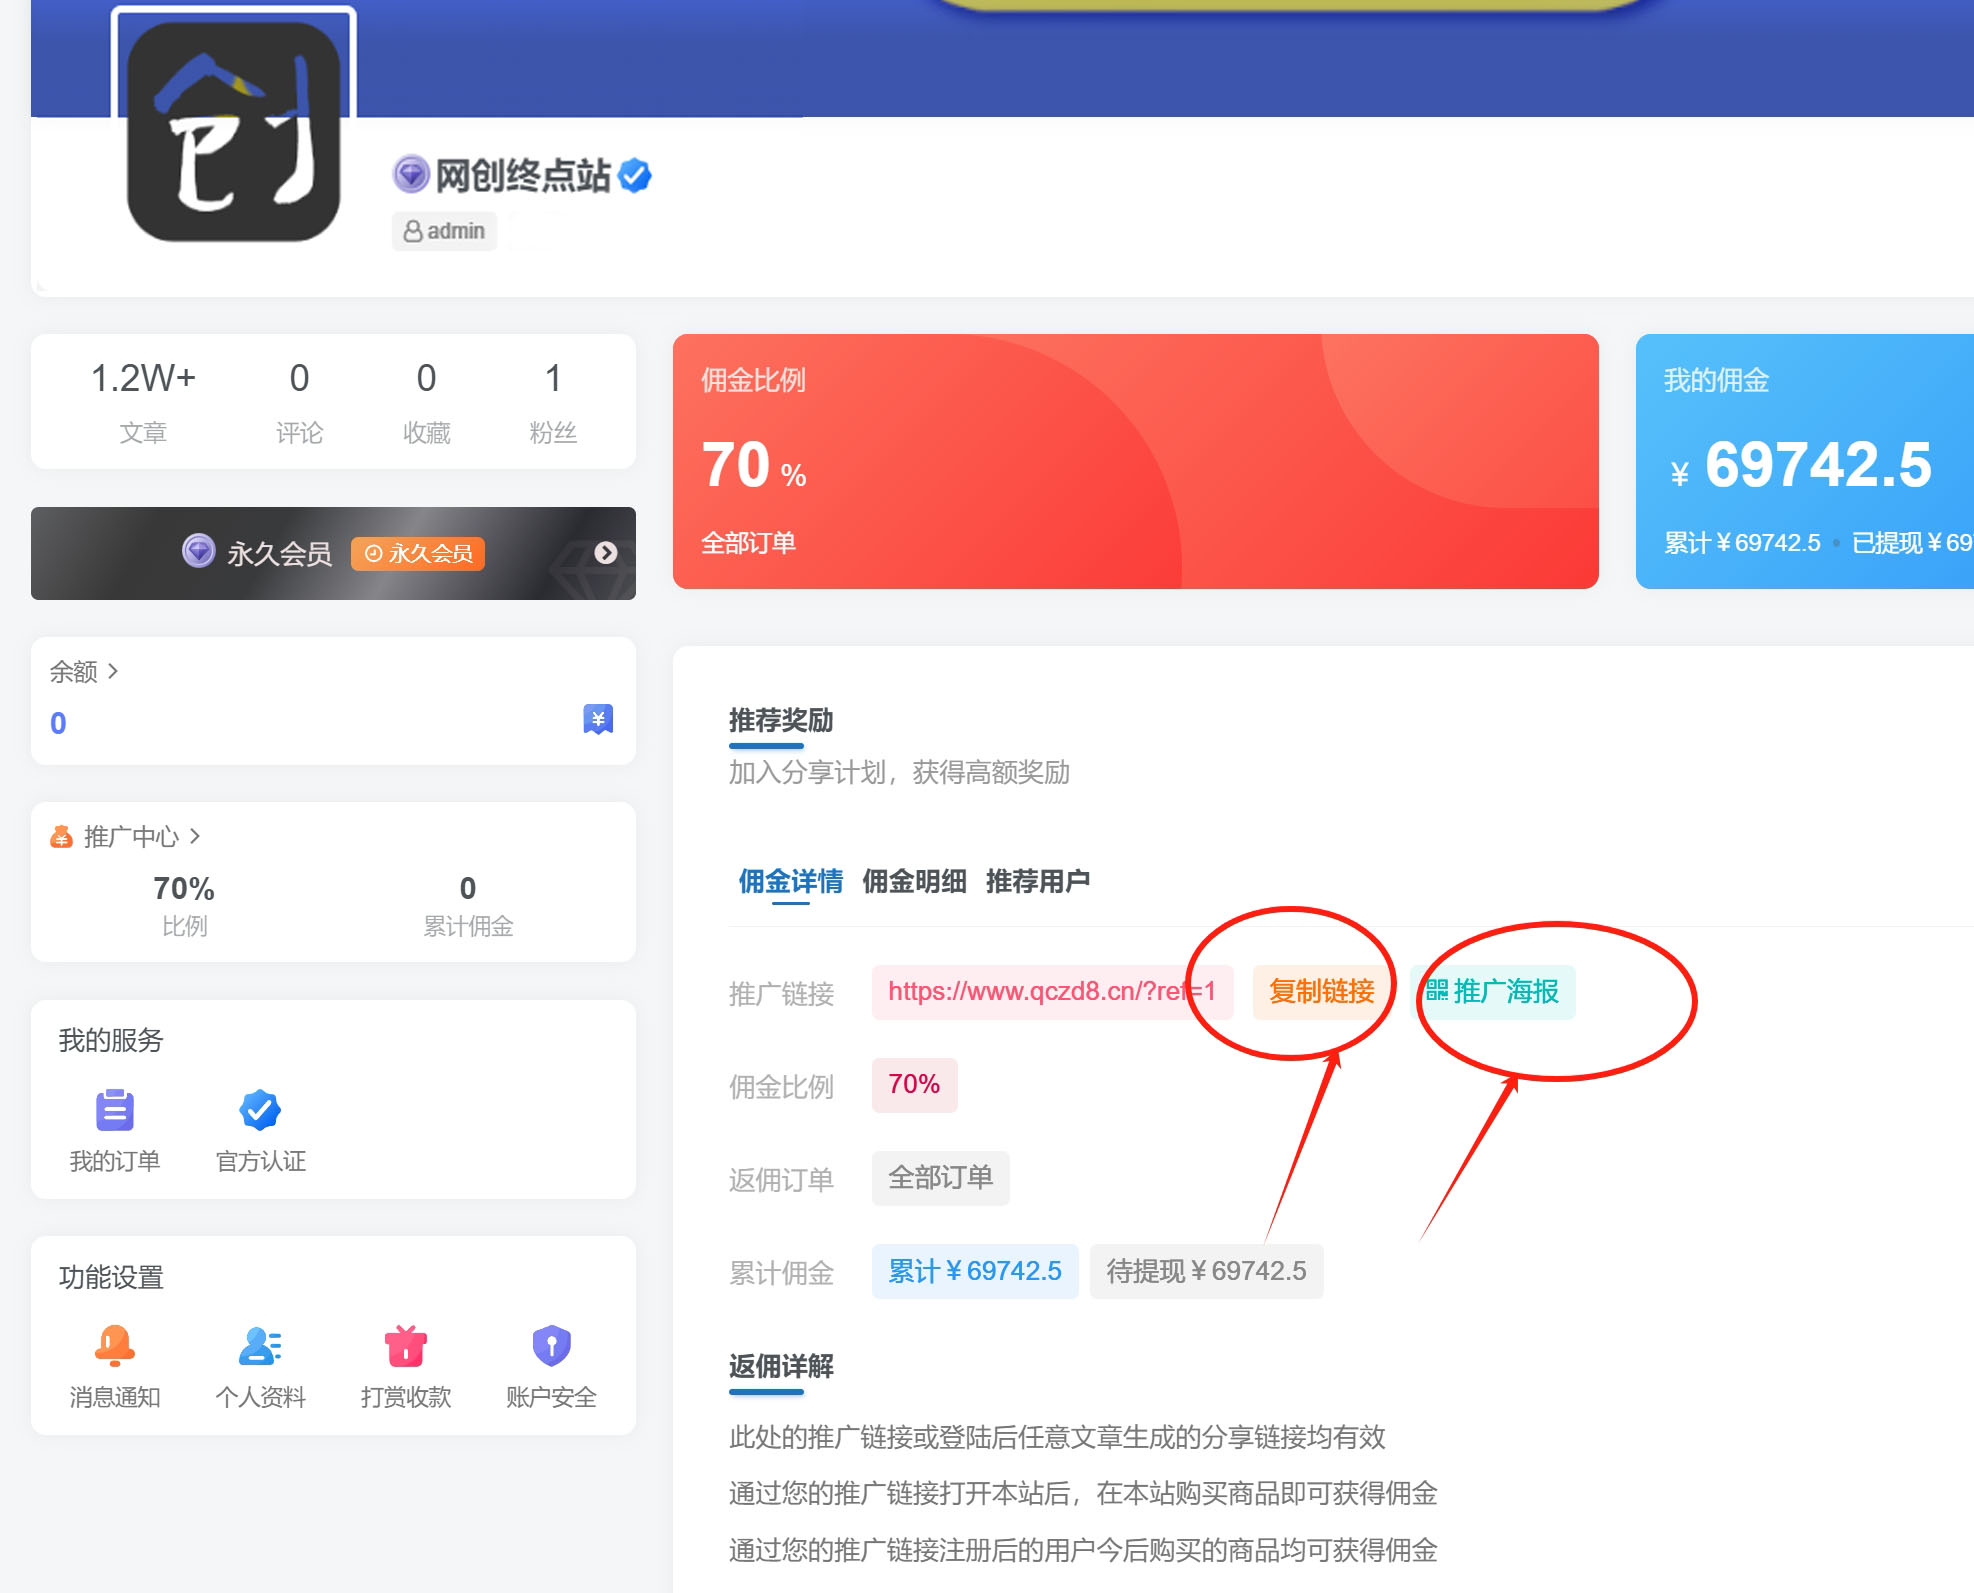
Task: Open the 我的订单 clipboard icon
Action: coord(113,1110)
